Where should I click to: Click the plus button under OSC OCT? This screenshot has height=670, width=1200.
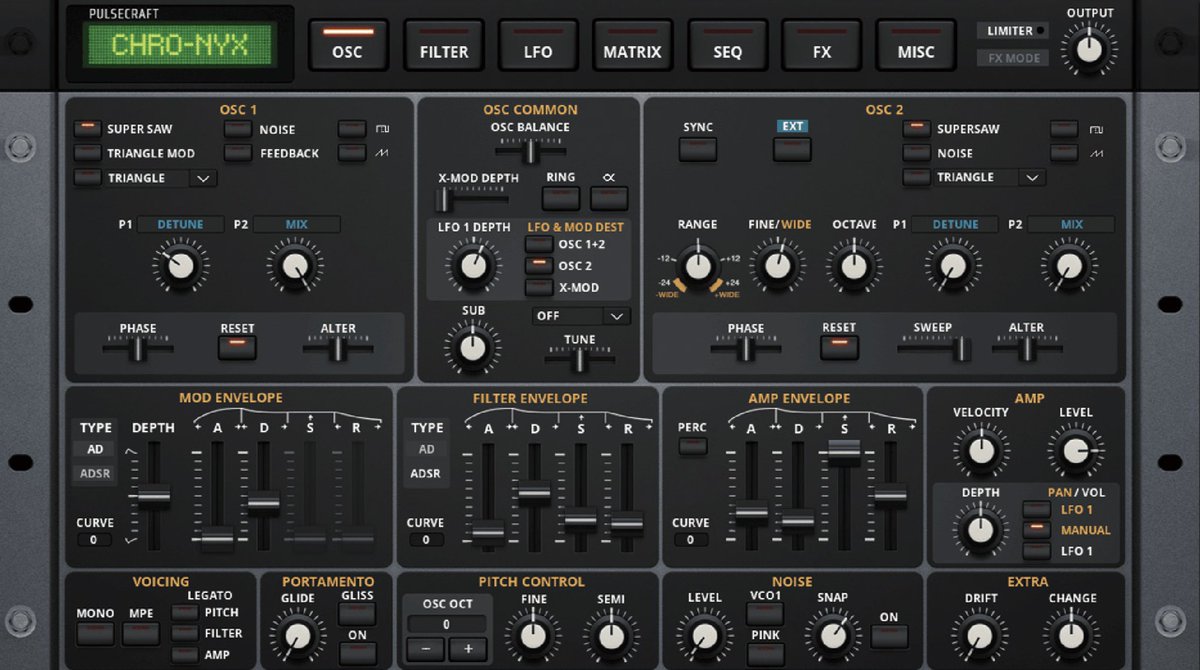pos(467,648)
